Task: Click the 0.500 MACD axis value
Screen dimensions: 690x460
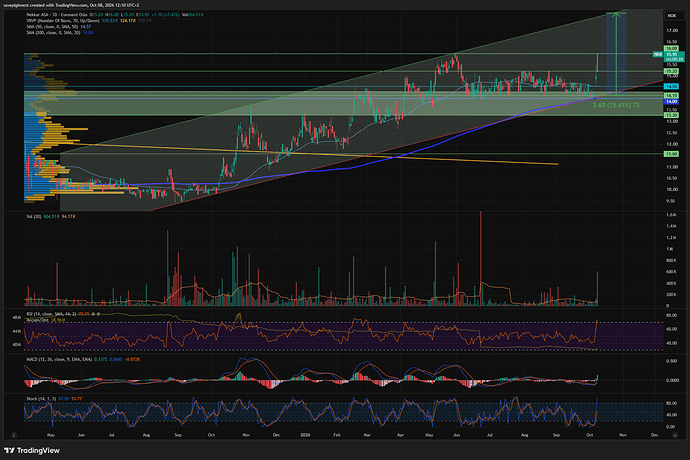Action: coord(672,361)
